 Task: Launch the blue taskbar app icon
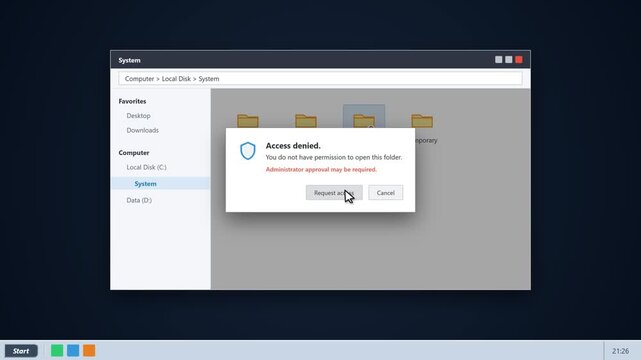click(73, 350)
